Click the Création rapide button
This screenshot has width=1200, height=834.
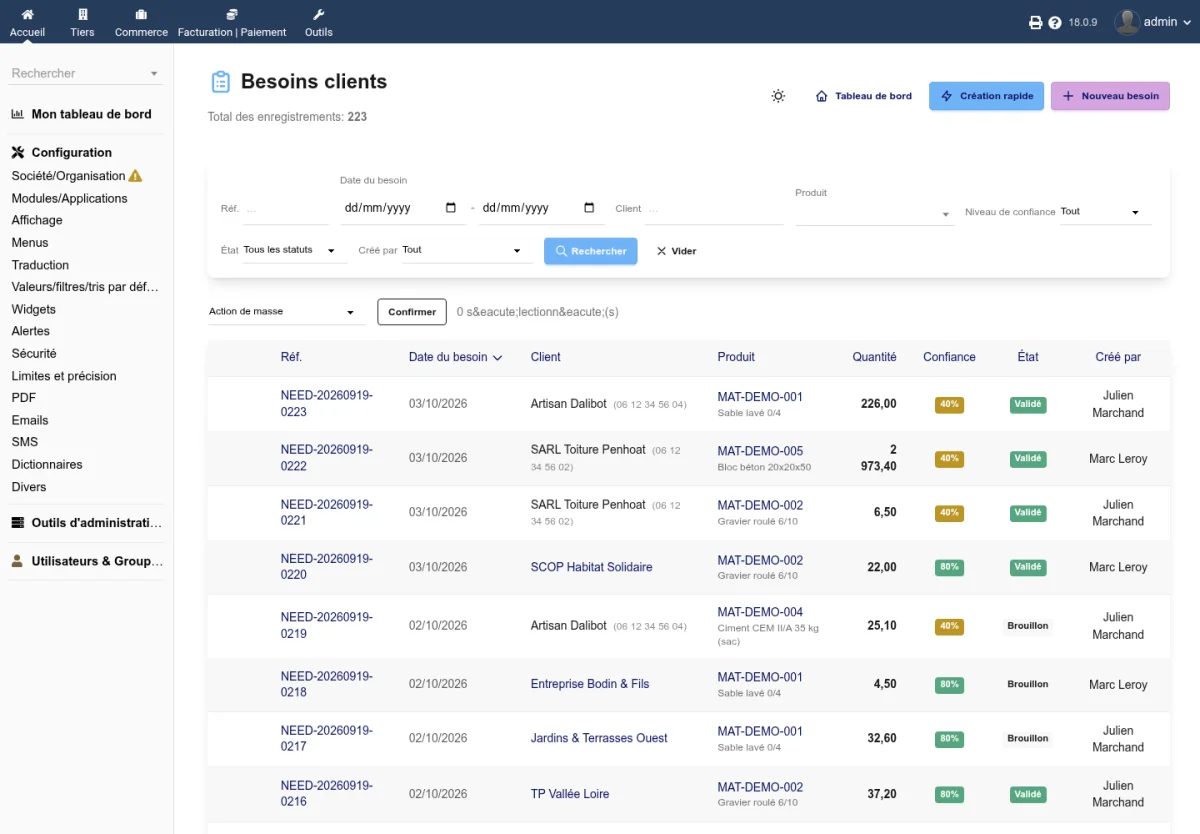click(987, 96)
